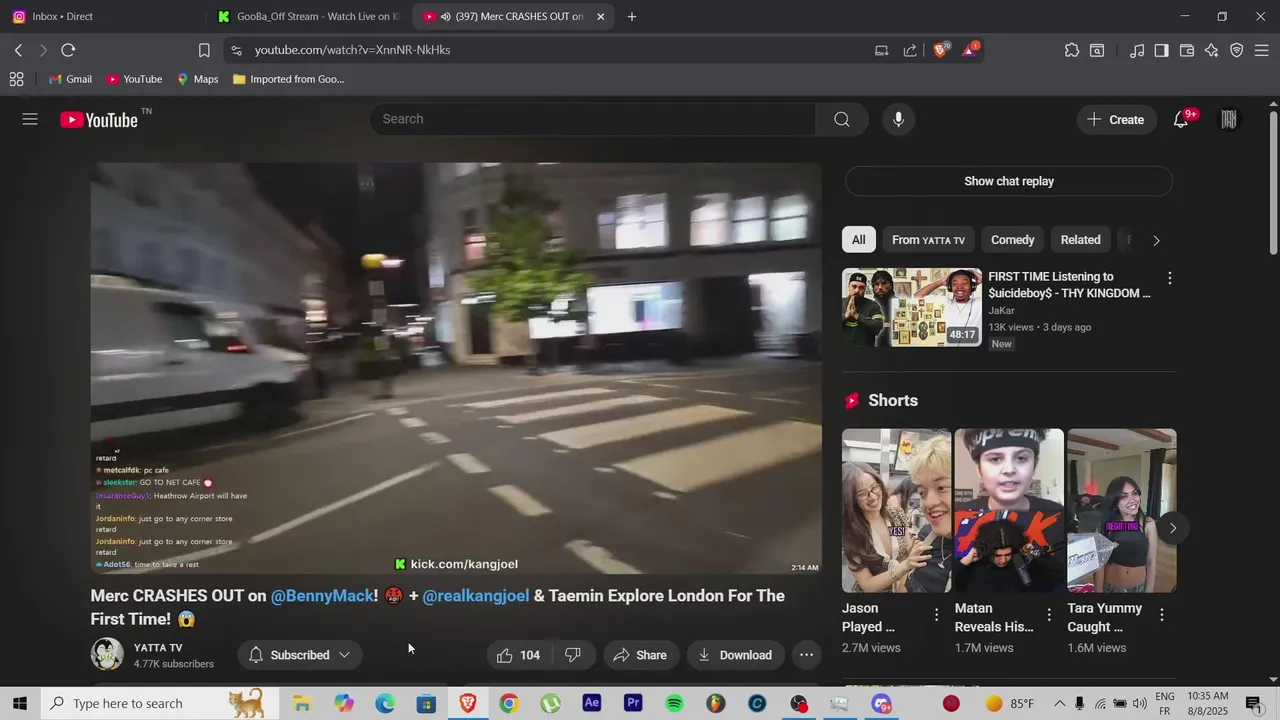Open Leo AI sparkle icon
1280x720 pixels.
(x=1212, y=50)
